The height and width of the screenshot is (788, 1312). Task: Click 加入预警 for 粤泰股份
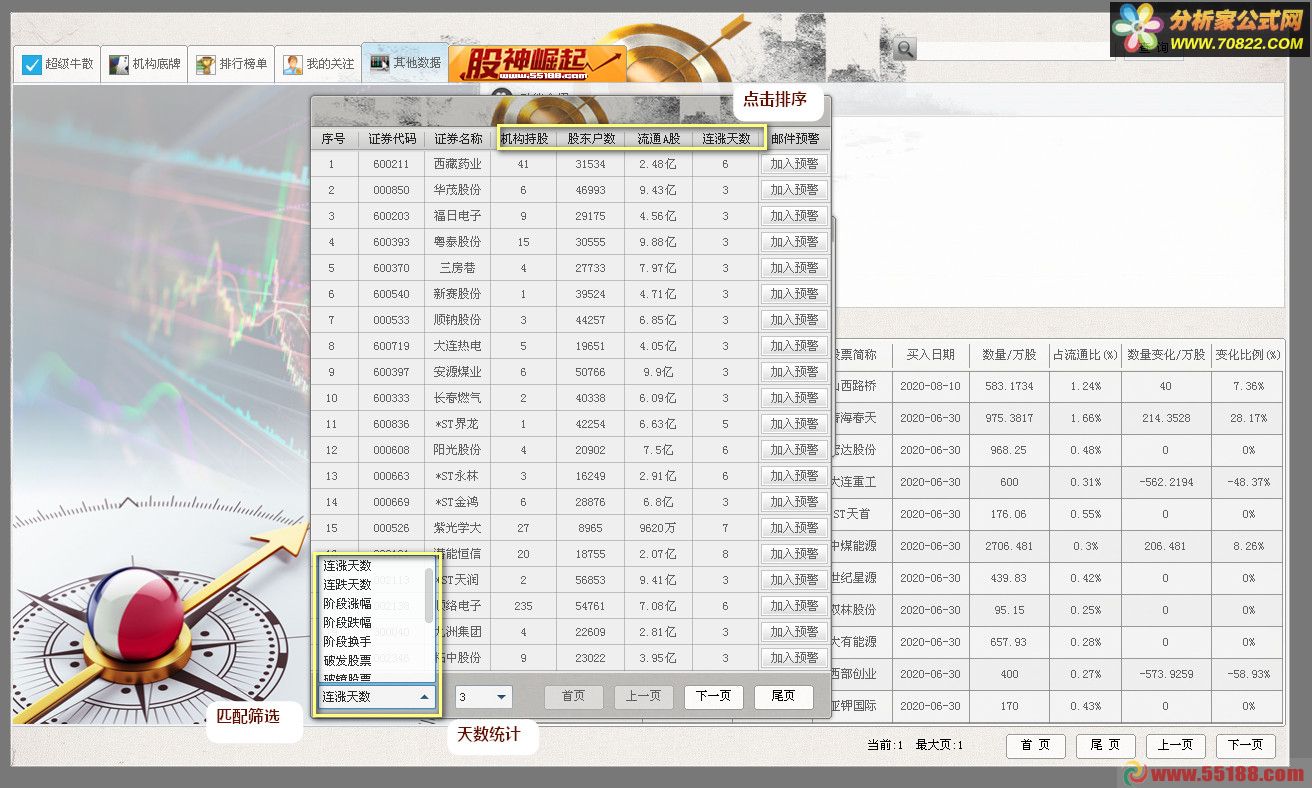tap(794, 242)
